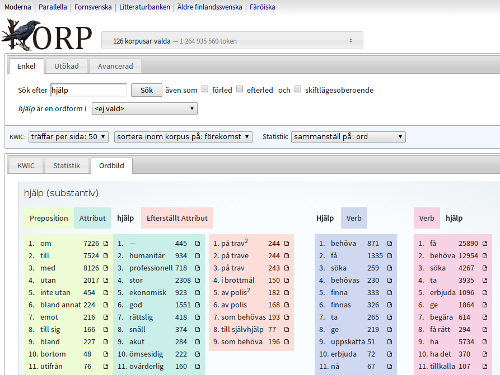The image size is (500, 375).
Task: Click the Korp raven logo
Action: pos(47,35)
